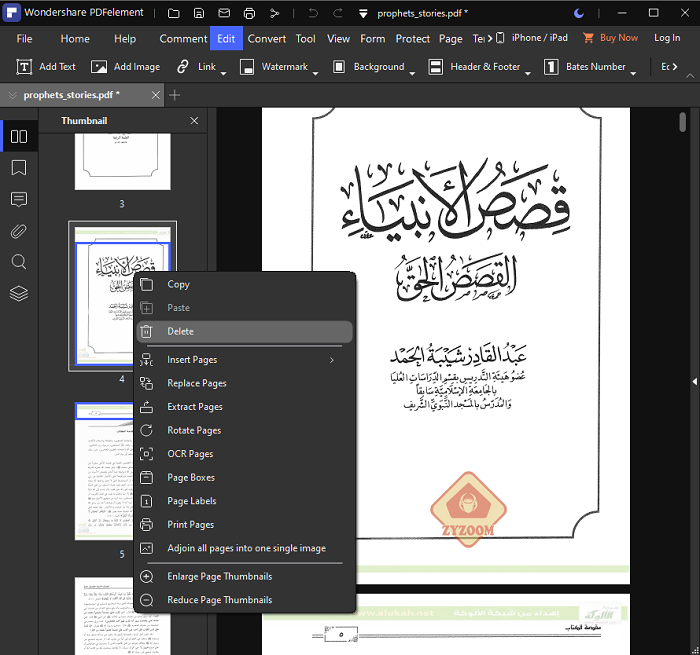Click the Background tool
Viewport: 700px width, 655px height.
coord(369,67)
